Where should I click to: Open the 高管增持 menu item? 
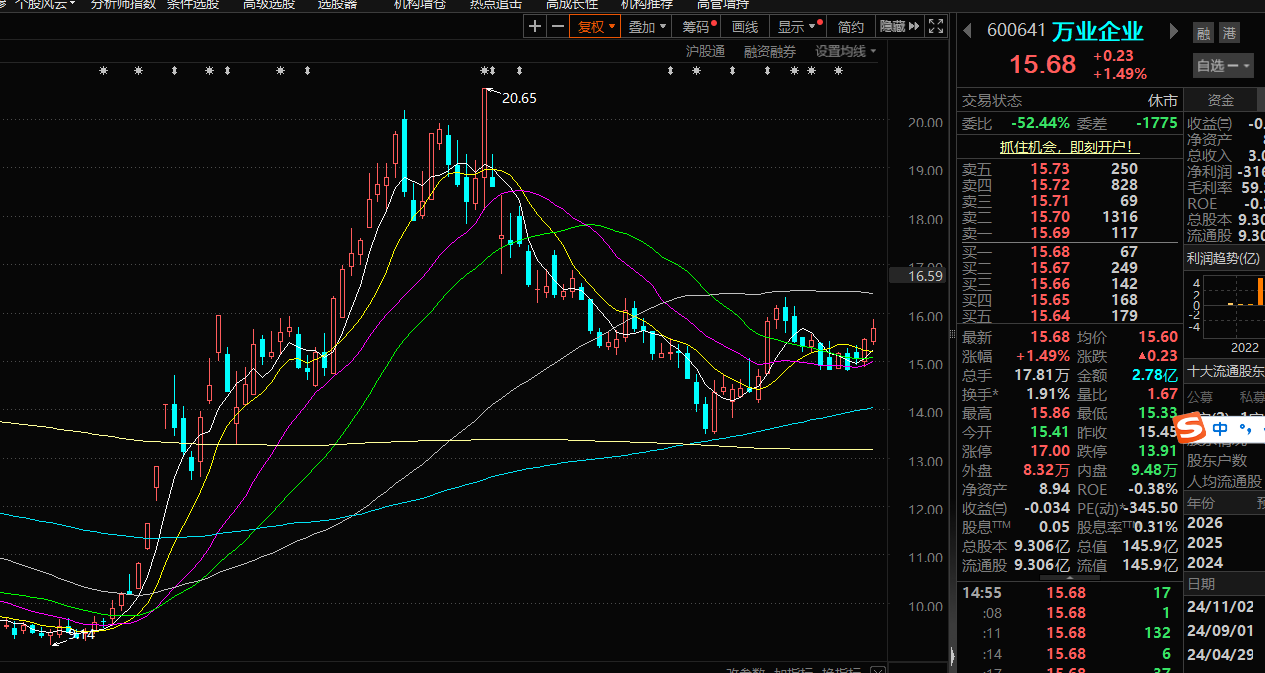tap(723, 4)
